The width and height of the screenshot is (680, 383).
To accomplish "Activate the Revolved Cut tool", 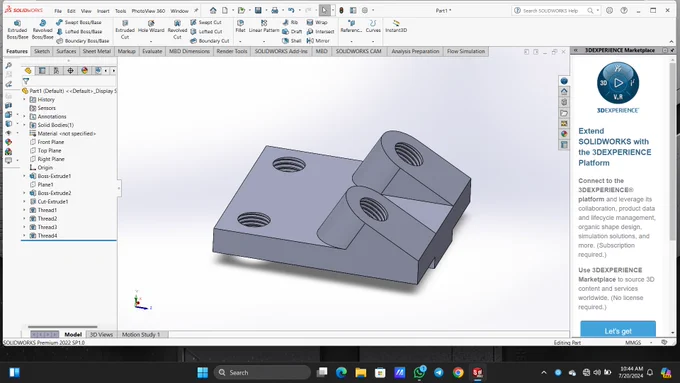I will [x=177, y=29].
